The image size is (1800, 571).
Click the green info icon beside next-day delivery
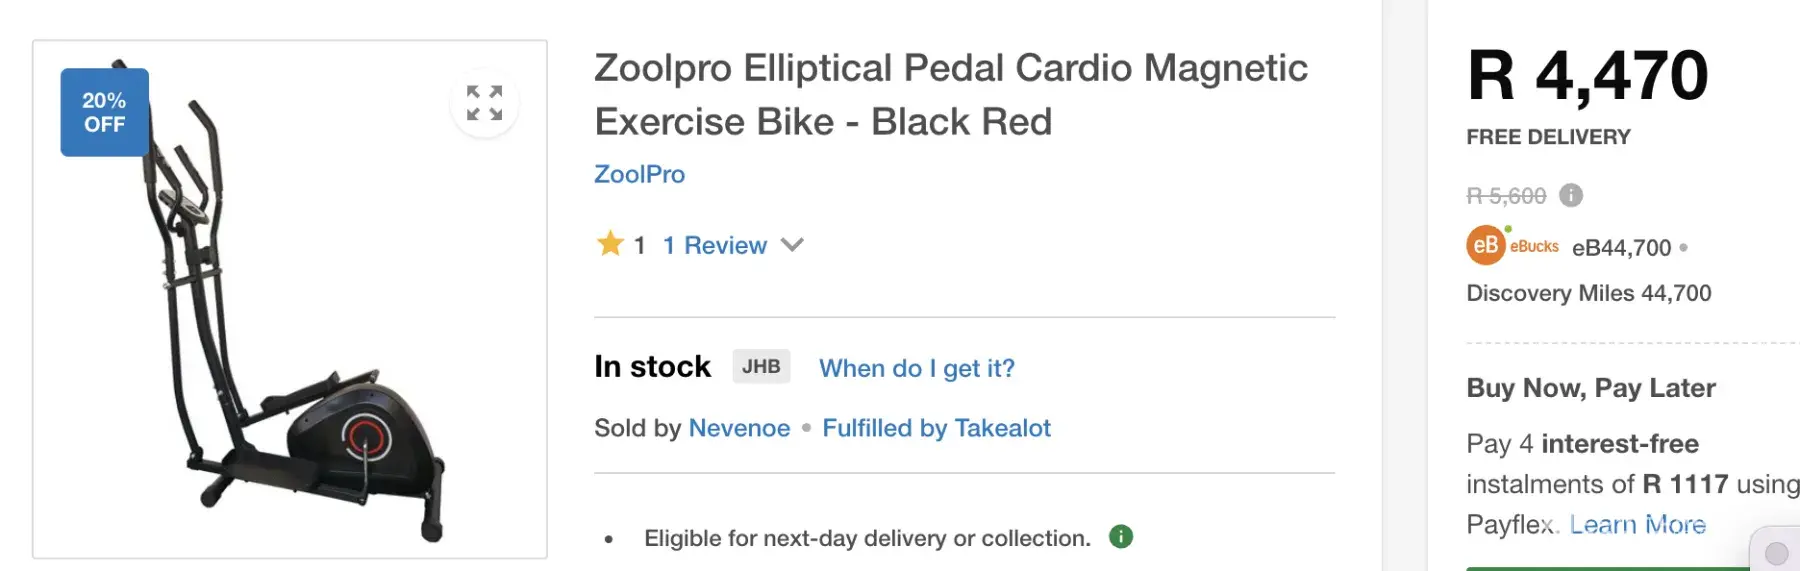[1121, 537]
